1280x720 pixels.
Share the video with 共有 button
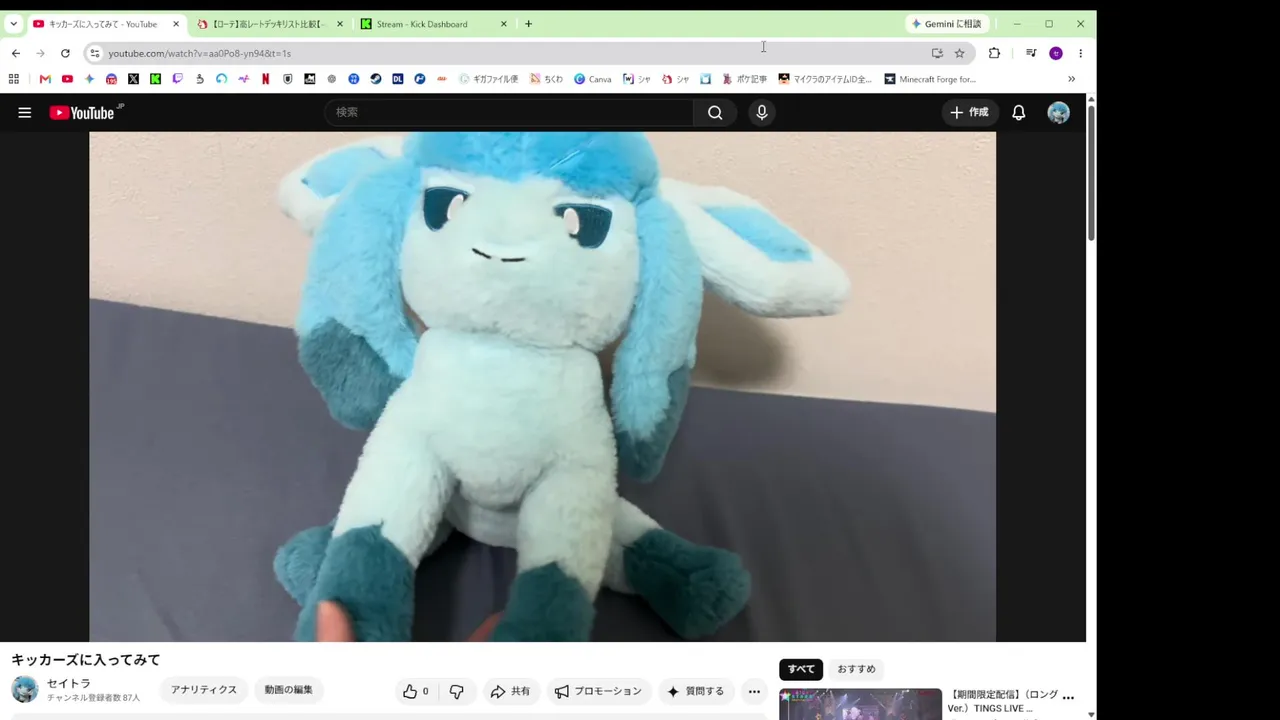tap(510, 691)
